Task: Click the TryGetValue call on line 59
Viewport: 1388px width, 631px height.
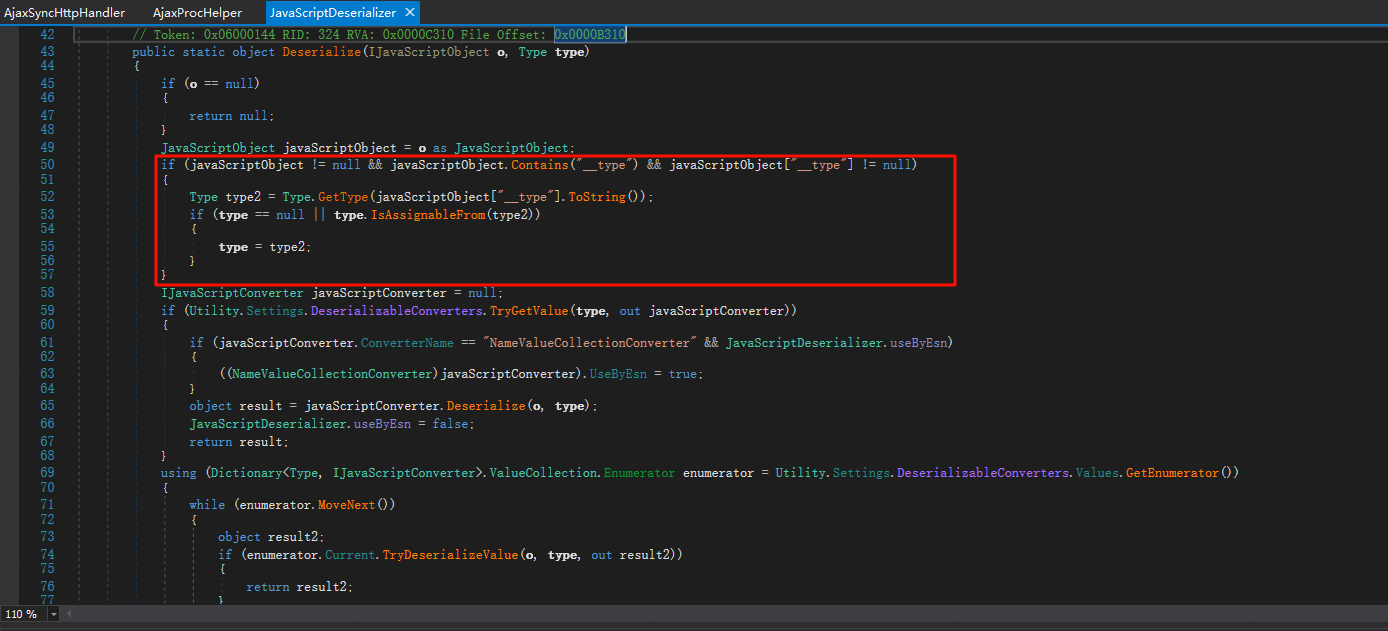Action: [529, 310]
